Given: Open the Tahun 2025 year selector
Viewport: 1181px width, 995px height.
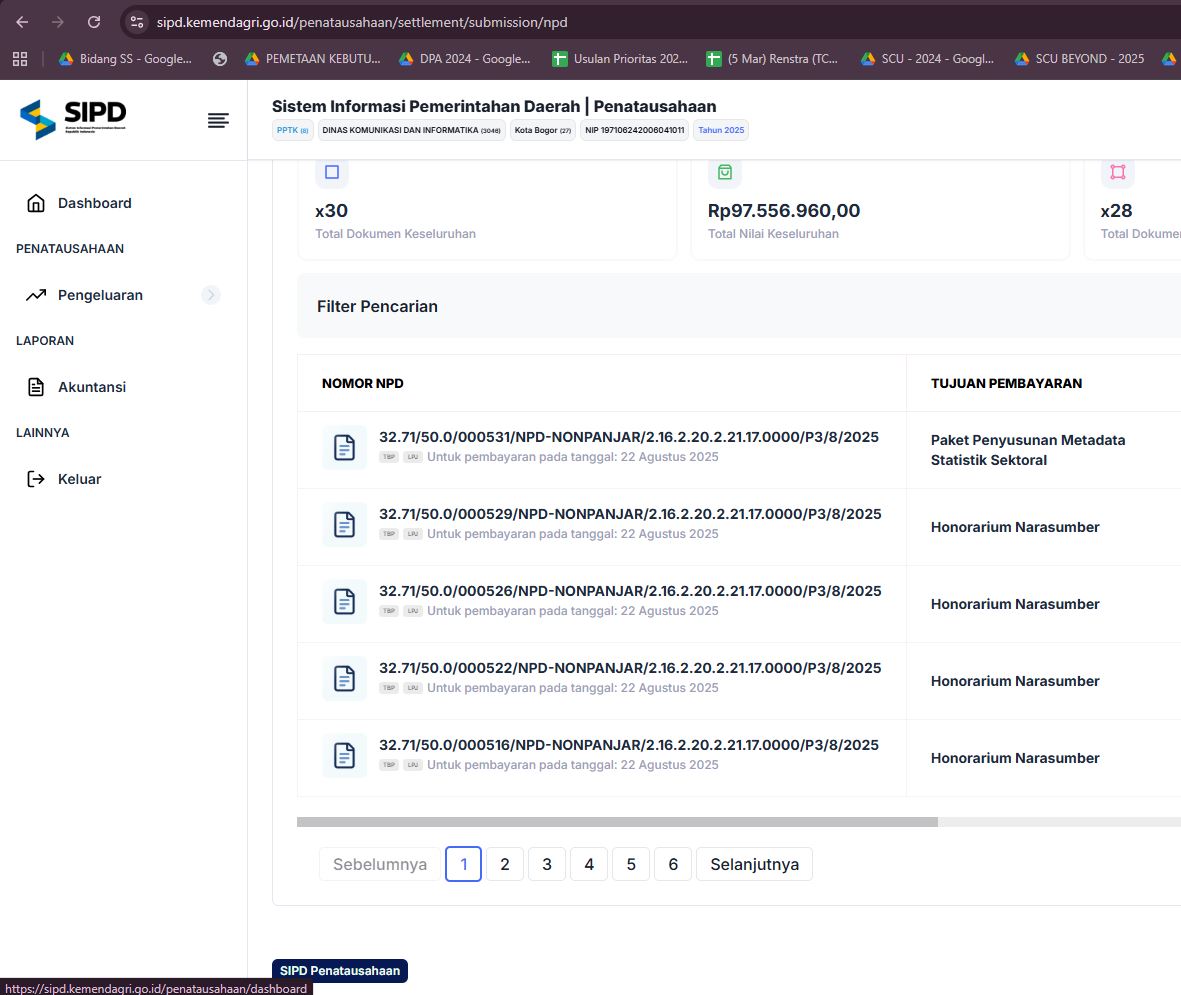Looking at the screenshot, I should pos(720,130).
